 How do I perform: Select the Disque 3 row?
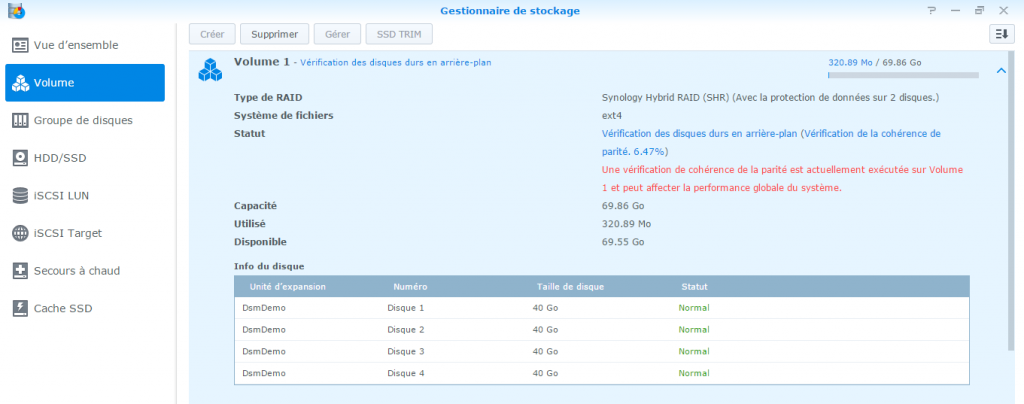coord(601,351)
